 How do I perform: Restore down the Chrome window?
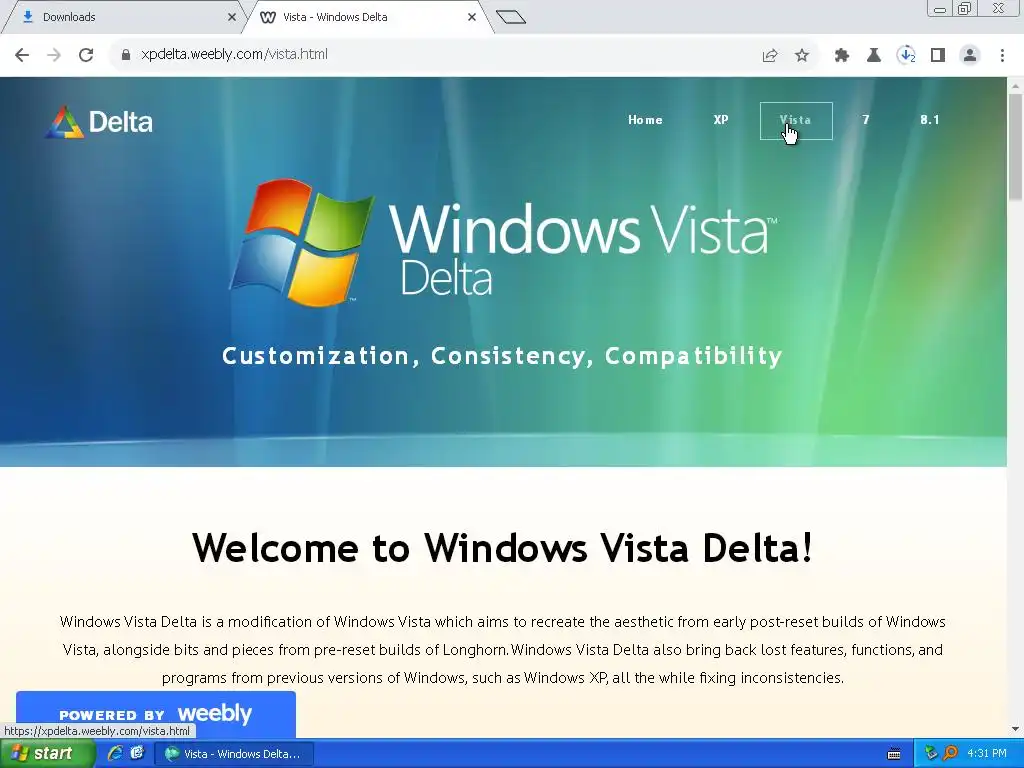point(964,9)
